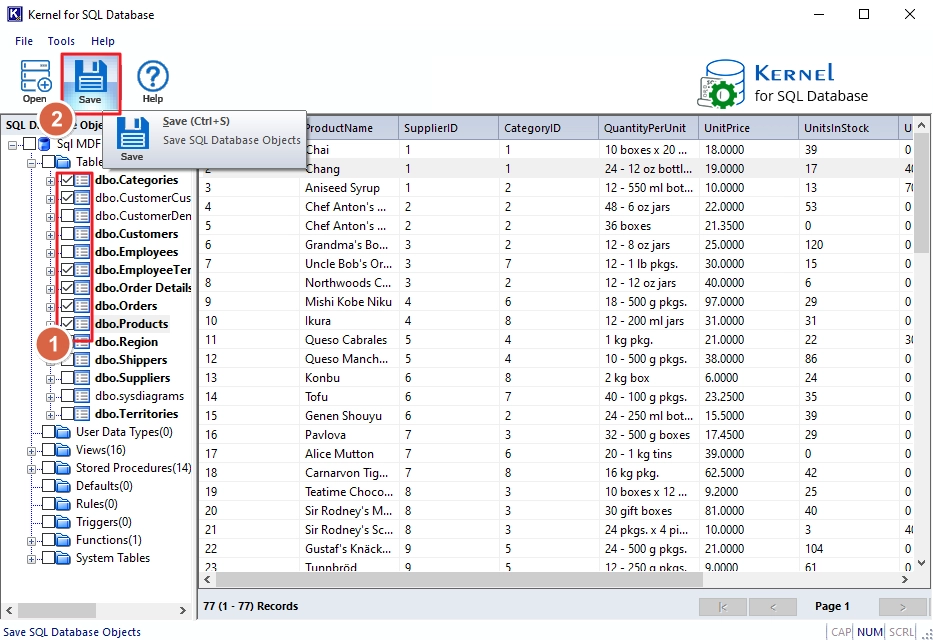Expand the dbo.Suppliers node
The height and width of the screenshot is (640, 933).
click(x=51, y=379)
